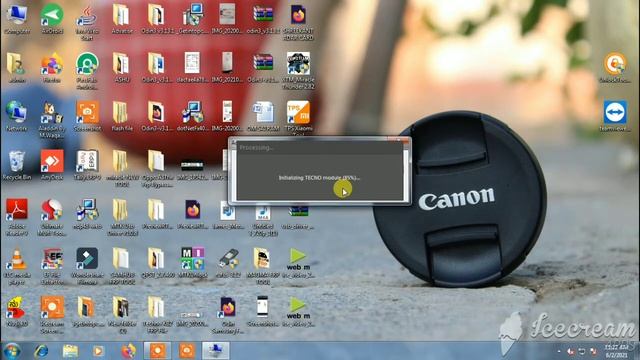Open the orange unlock tool icon above TeamViewer
This screenshot has width=640, height=360.
pos(615,67)
